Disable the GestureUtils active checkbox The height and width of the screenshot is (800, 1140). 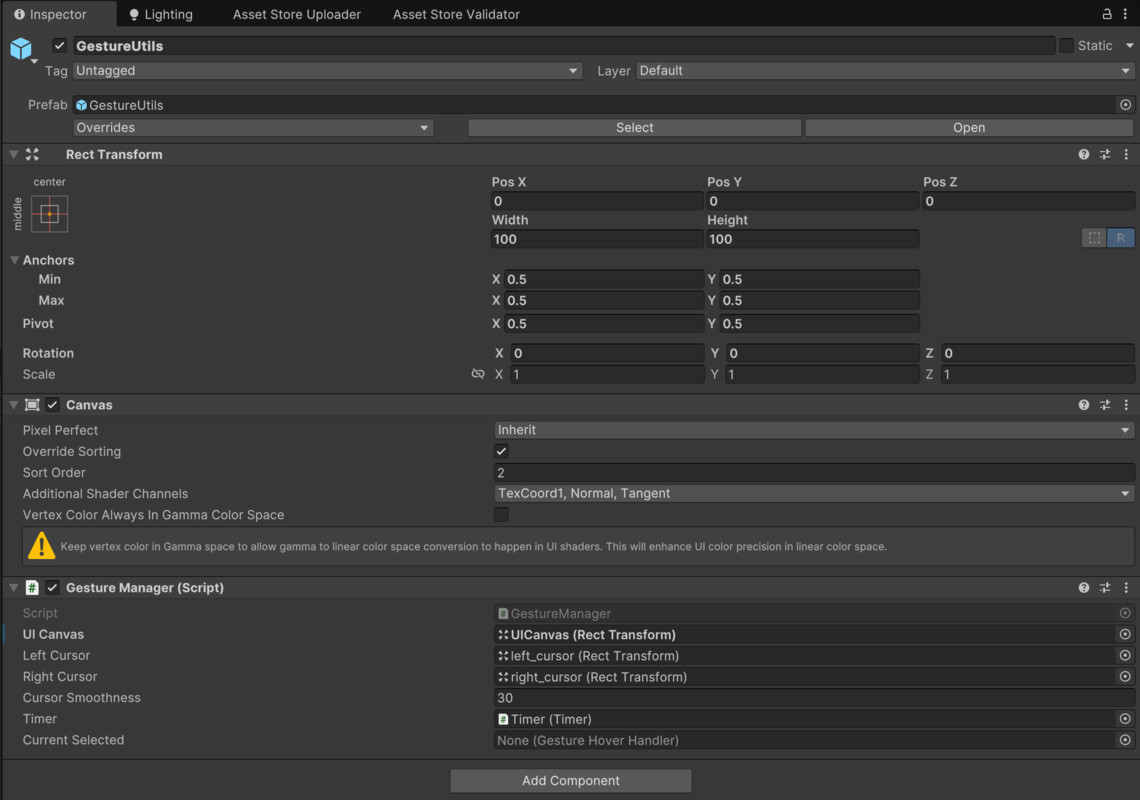60,46
